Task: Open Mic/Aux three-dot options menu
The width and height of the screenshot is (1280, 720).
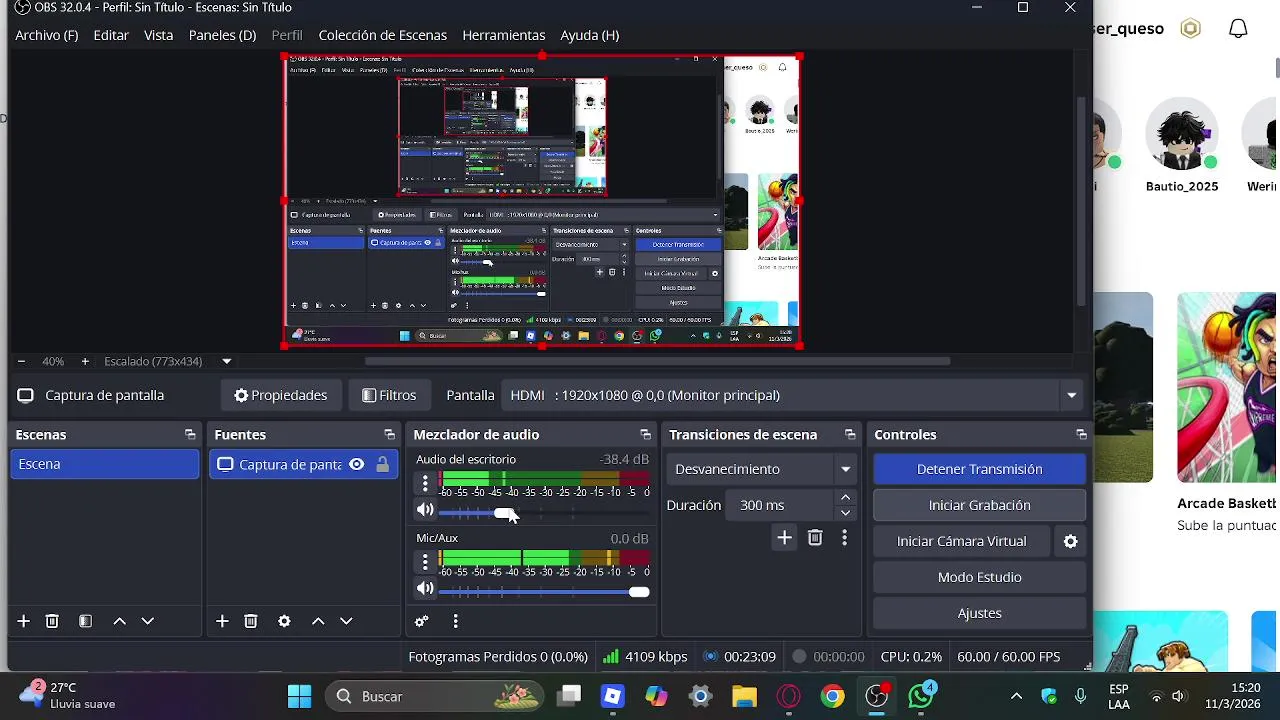Action: tap(425, 563)
